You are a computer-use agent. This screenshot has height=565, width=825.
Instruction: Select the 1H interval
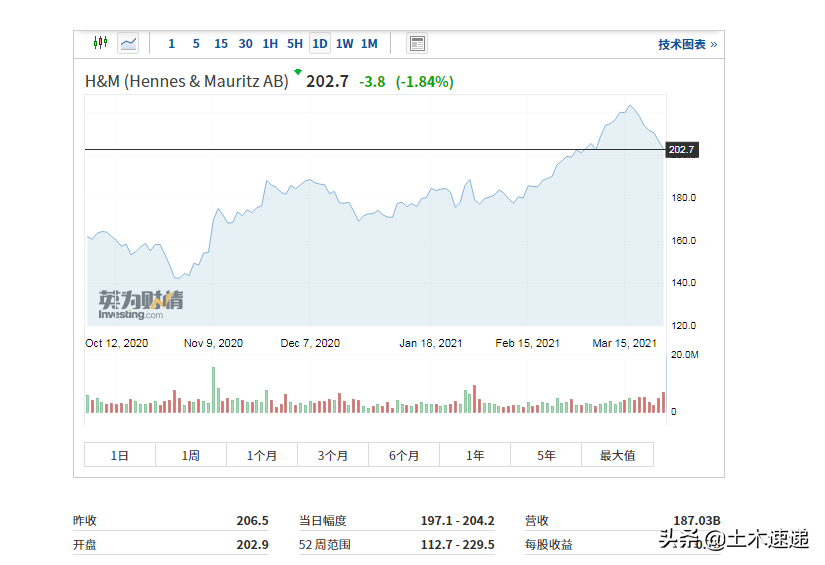coord(270,44)
